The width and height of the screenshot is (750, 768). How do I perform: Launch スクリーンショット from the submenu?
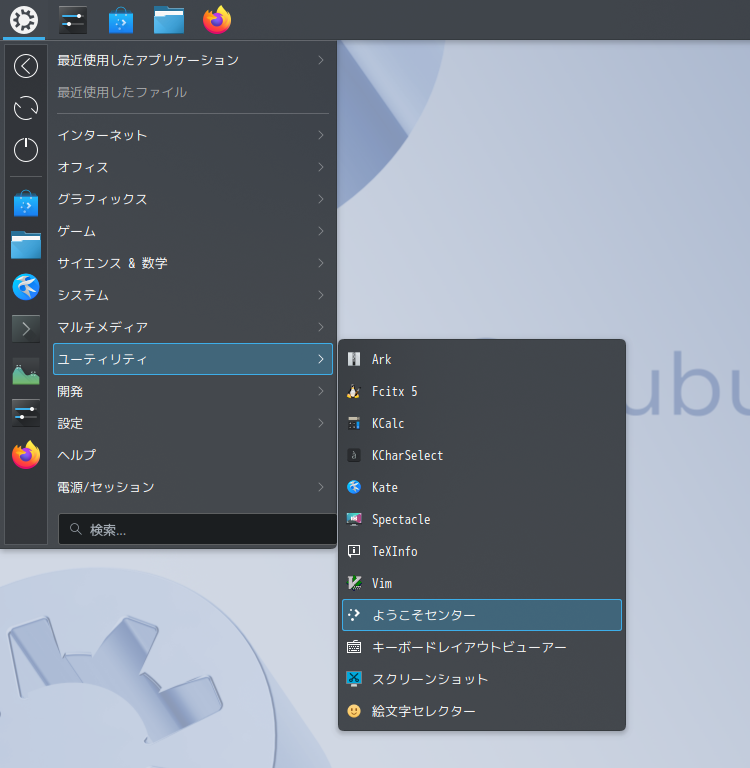(482, 679)
